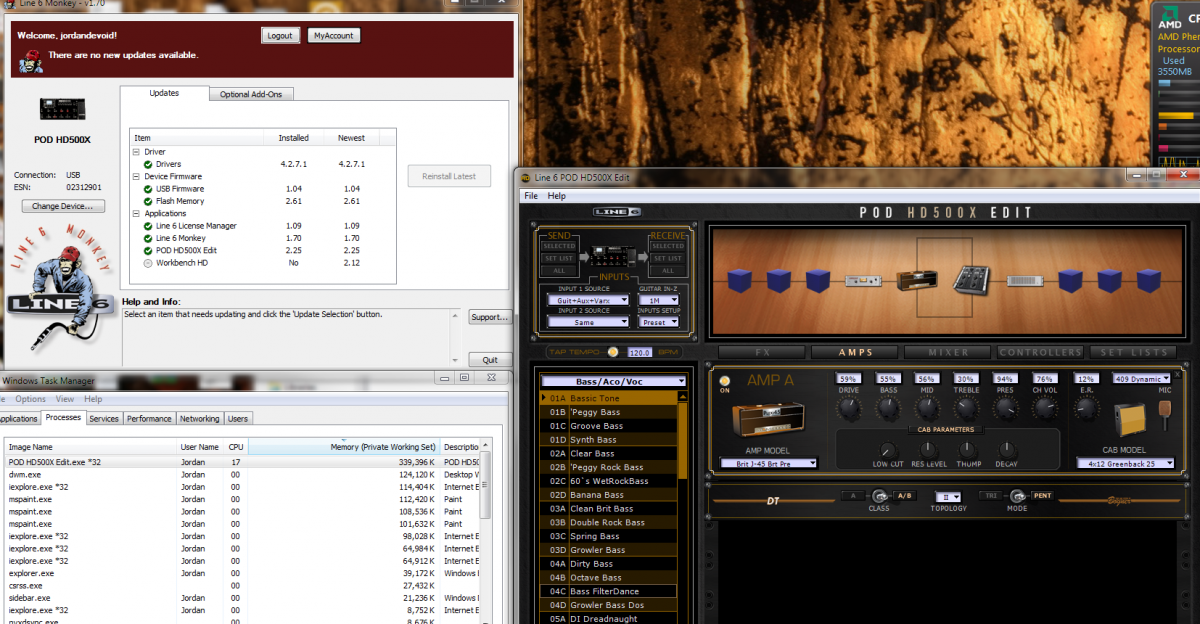Switch to the CONTROLLERS tab
This screenshot has width=1200, height=624.
coord(1041,352)
